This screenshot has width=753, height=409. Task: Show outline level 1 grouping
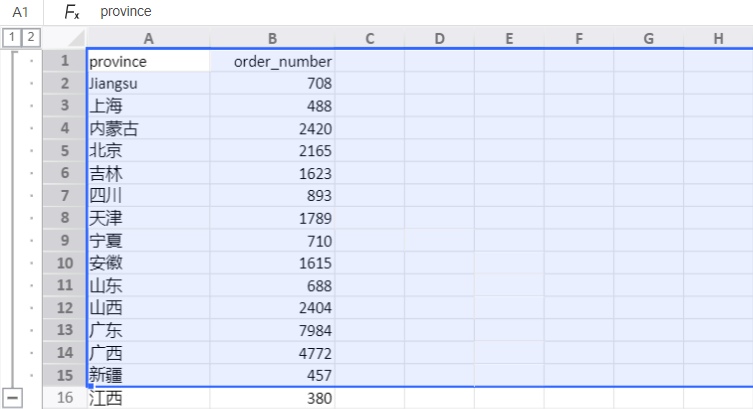click(x=11, y=38)
